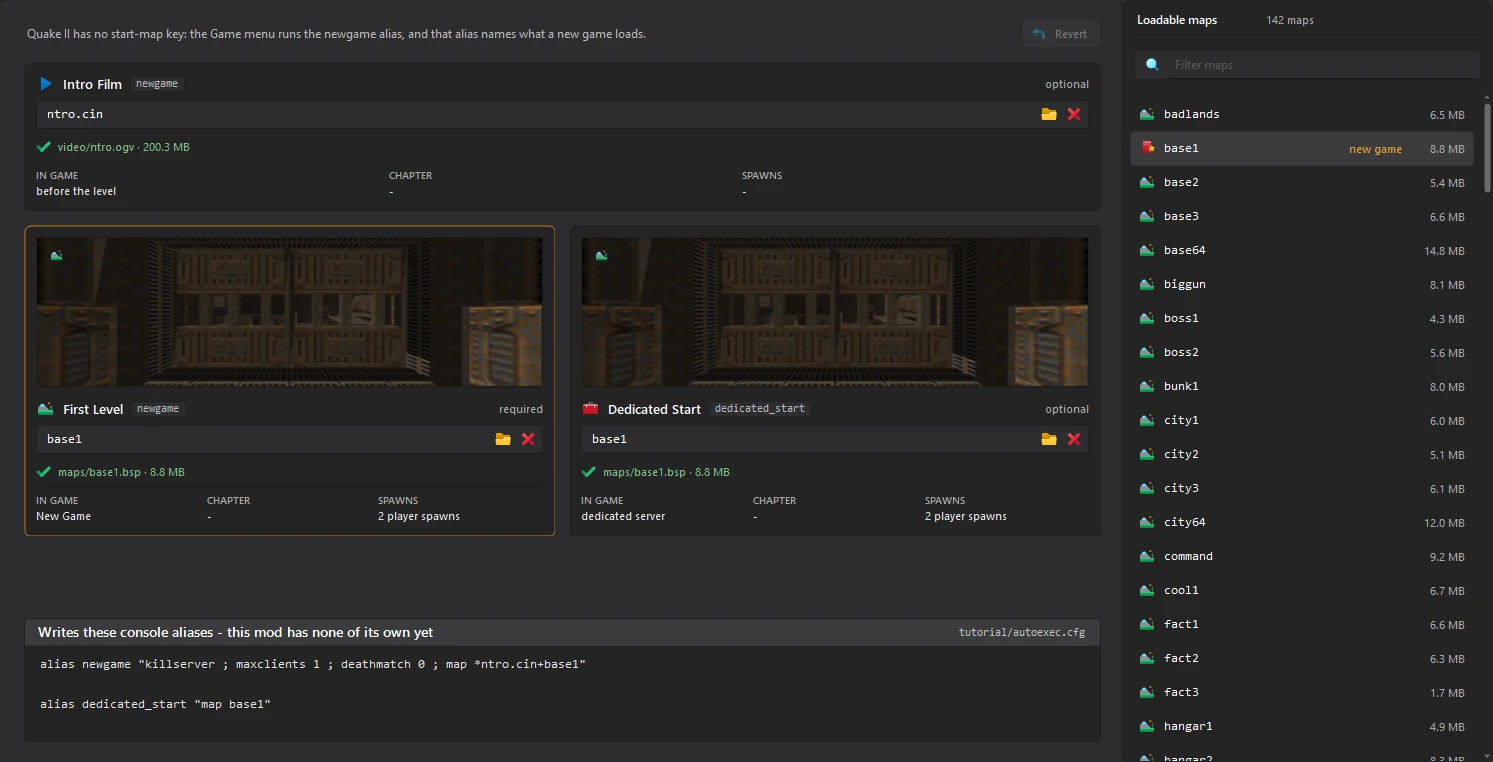Select the city2 map row

1302,454
